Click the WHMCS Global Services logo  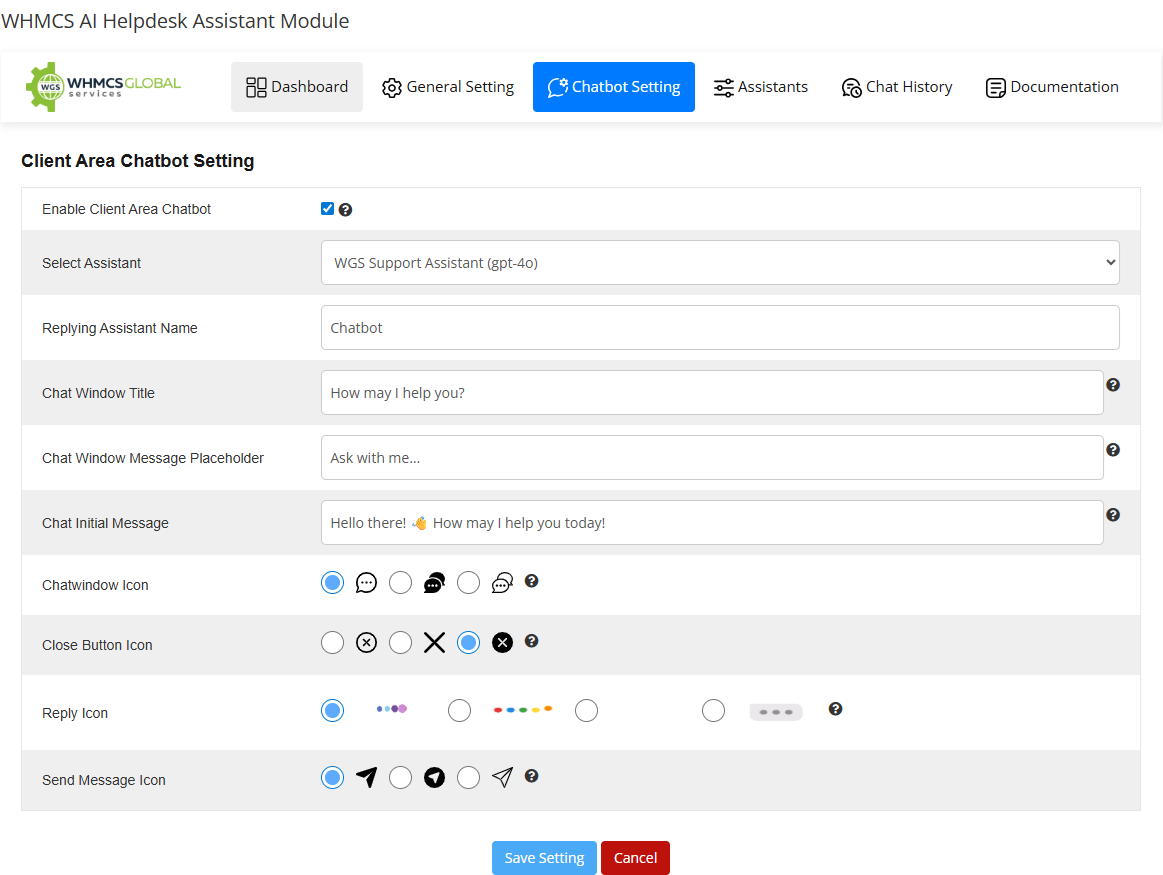[103, 87]
